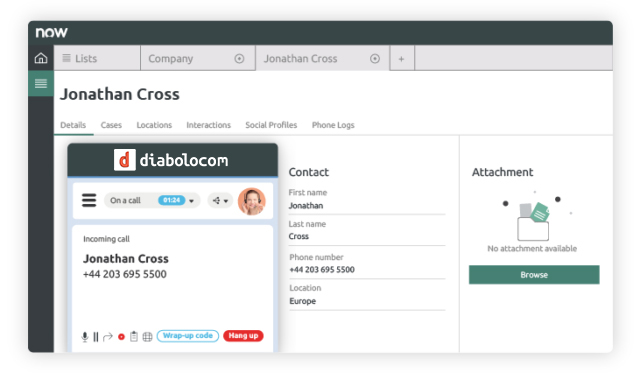Click the 01:24 call timer badge
This screenshot has height=373, width=640.
(171, 200)
